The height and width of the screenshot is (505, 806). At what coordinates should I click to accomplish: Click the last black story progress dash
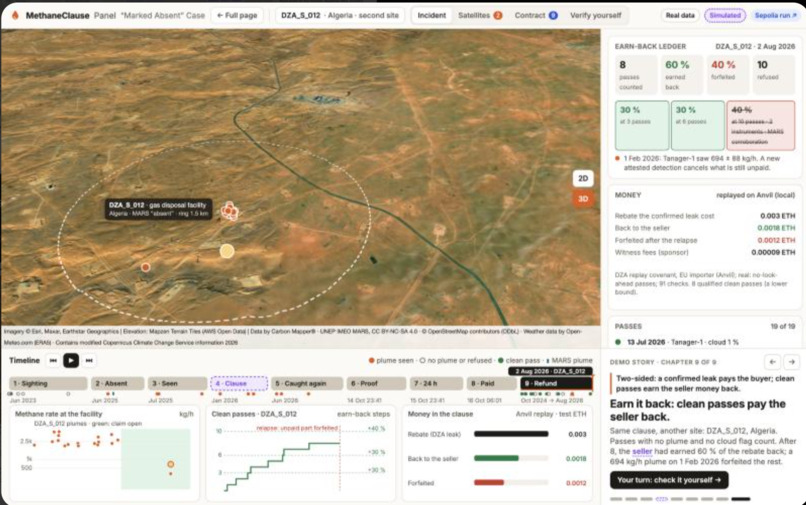pos(741,499)
